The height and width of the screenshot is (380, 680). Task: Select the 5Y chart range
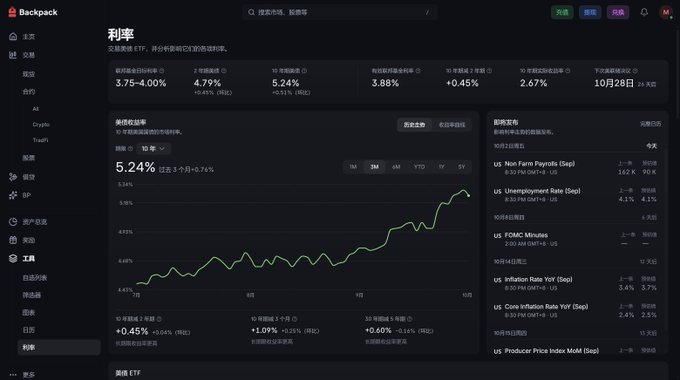[x=461, y=167]
